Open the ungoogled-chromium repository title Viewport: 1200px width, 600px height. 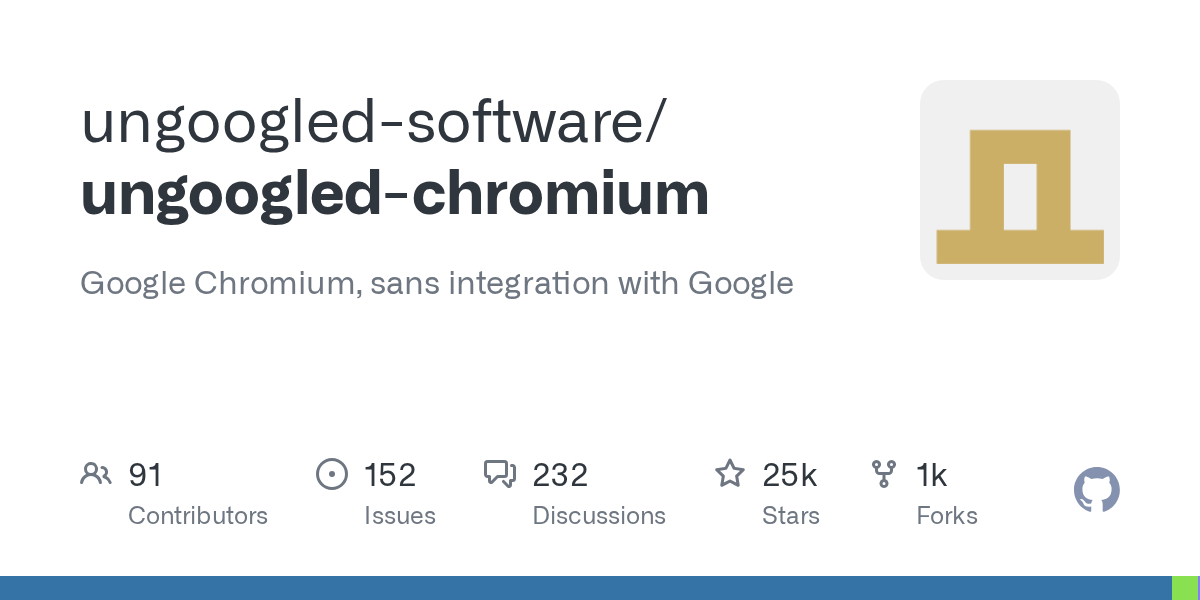395,194
